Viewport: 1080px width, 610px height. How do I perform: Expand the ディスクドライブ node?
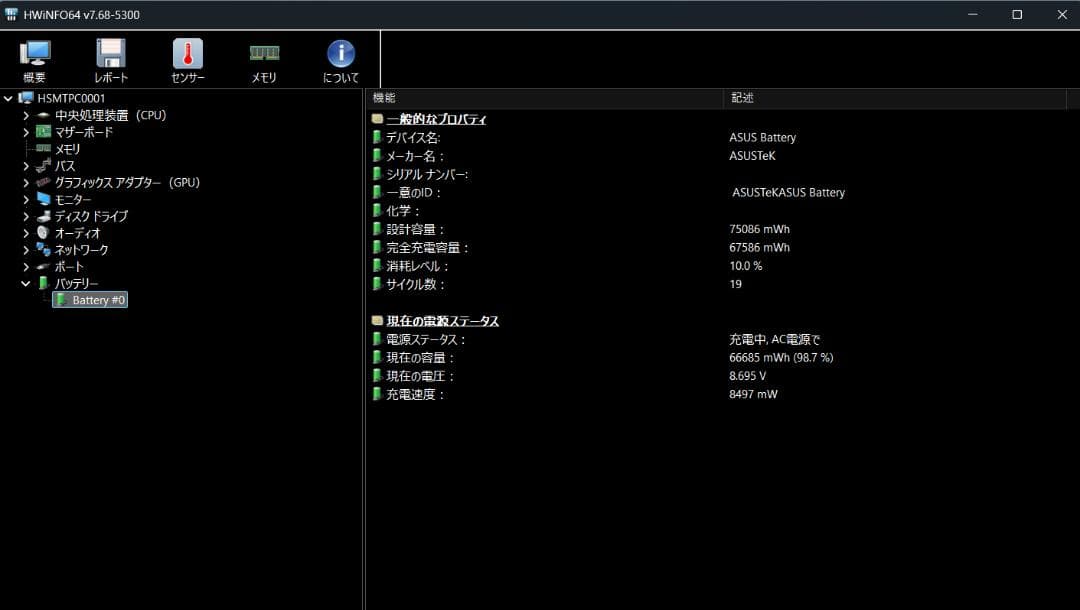(26, 216)
